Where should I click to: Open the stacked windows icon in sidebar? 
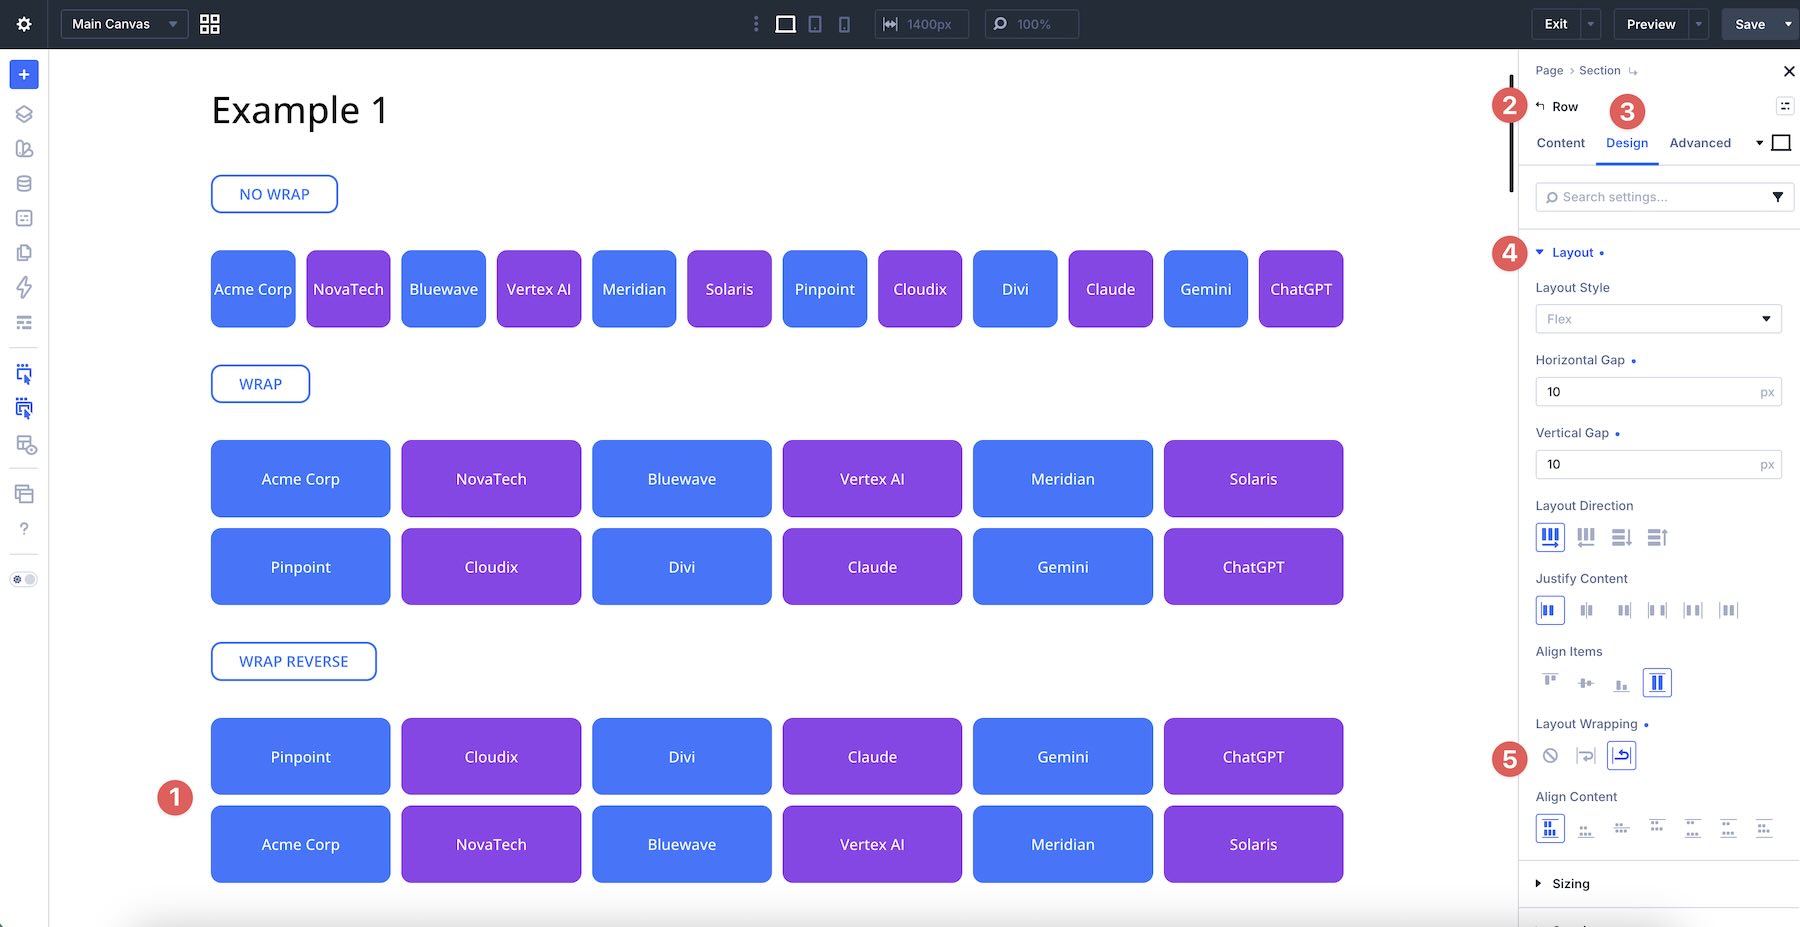coord(24,494)
